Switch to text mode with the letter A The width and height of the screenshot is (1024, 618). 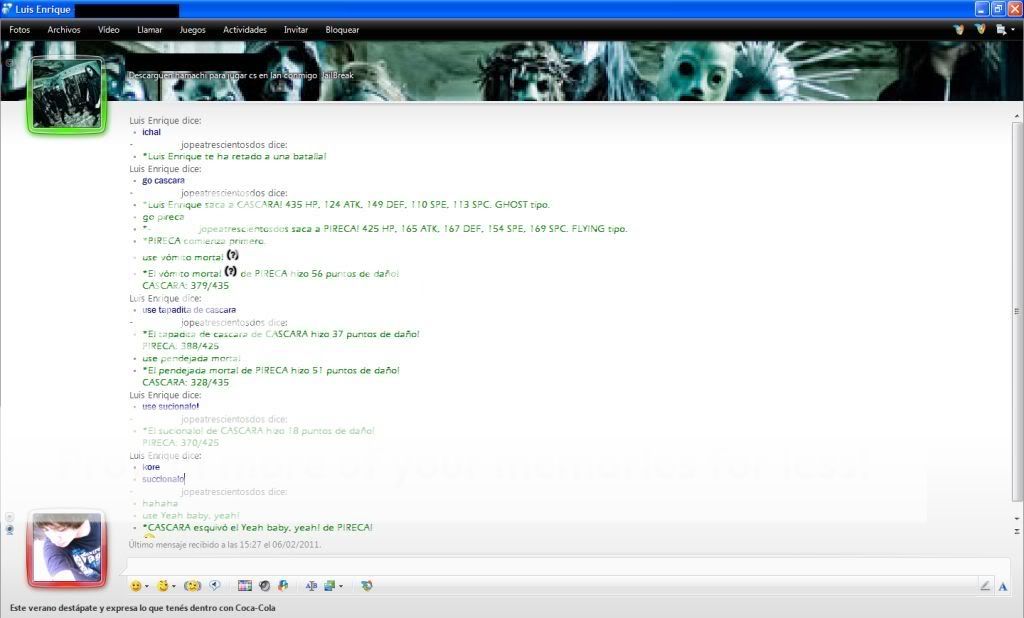1003,586
